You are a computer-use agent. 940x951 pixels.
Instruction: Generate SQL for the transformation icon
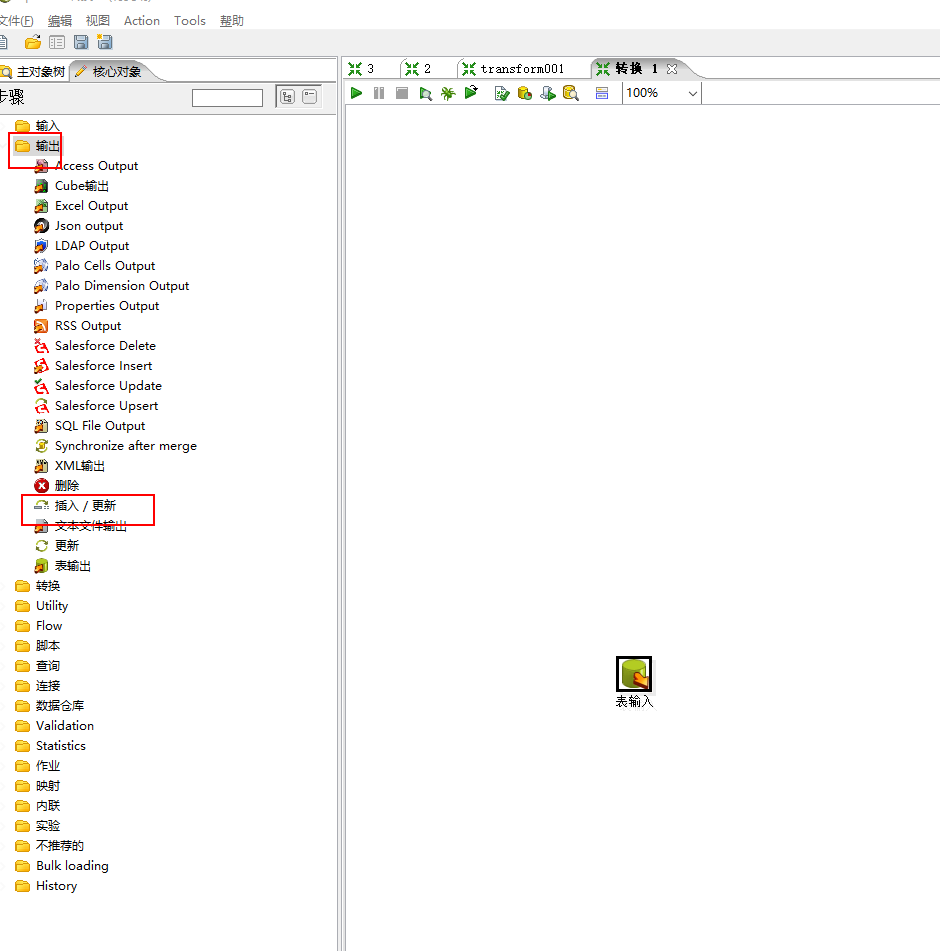point(548,93)
